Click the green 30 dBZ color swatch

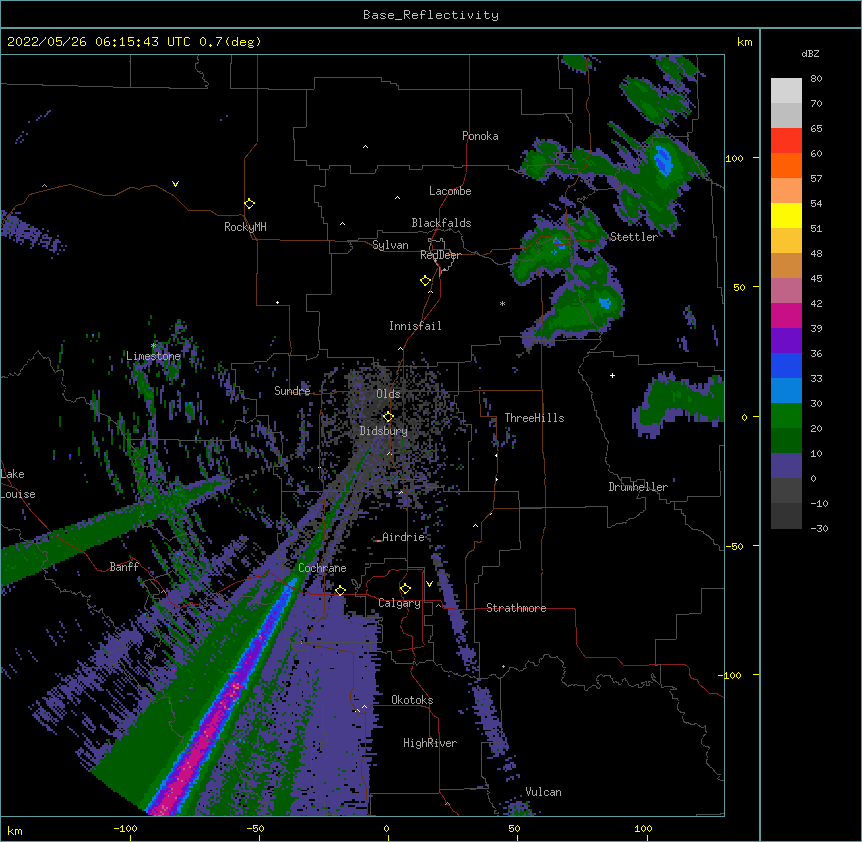point(786,416)
